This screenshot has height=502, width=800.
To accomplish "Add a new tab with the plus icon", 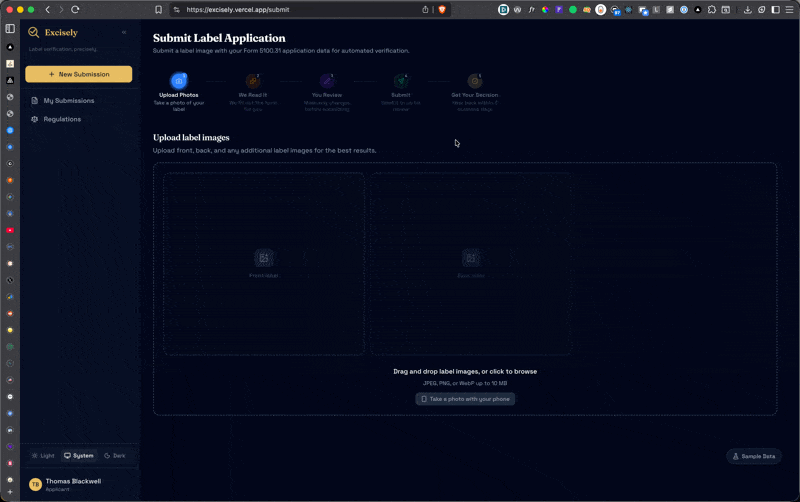I will tap(10, 492).
